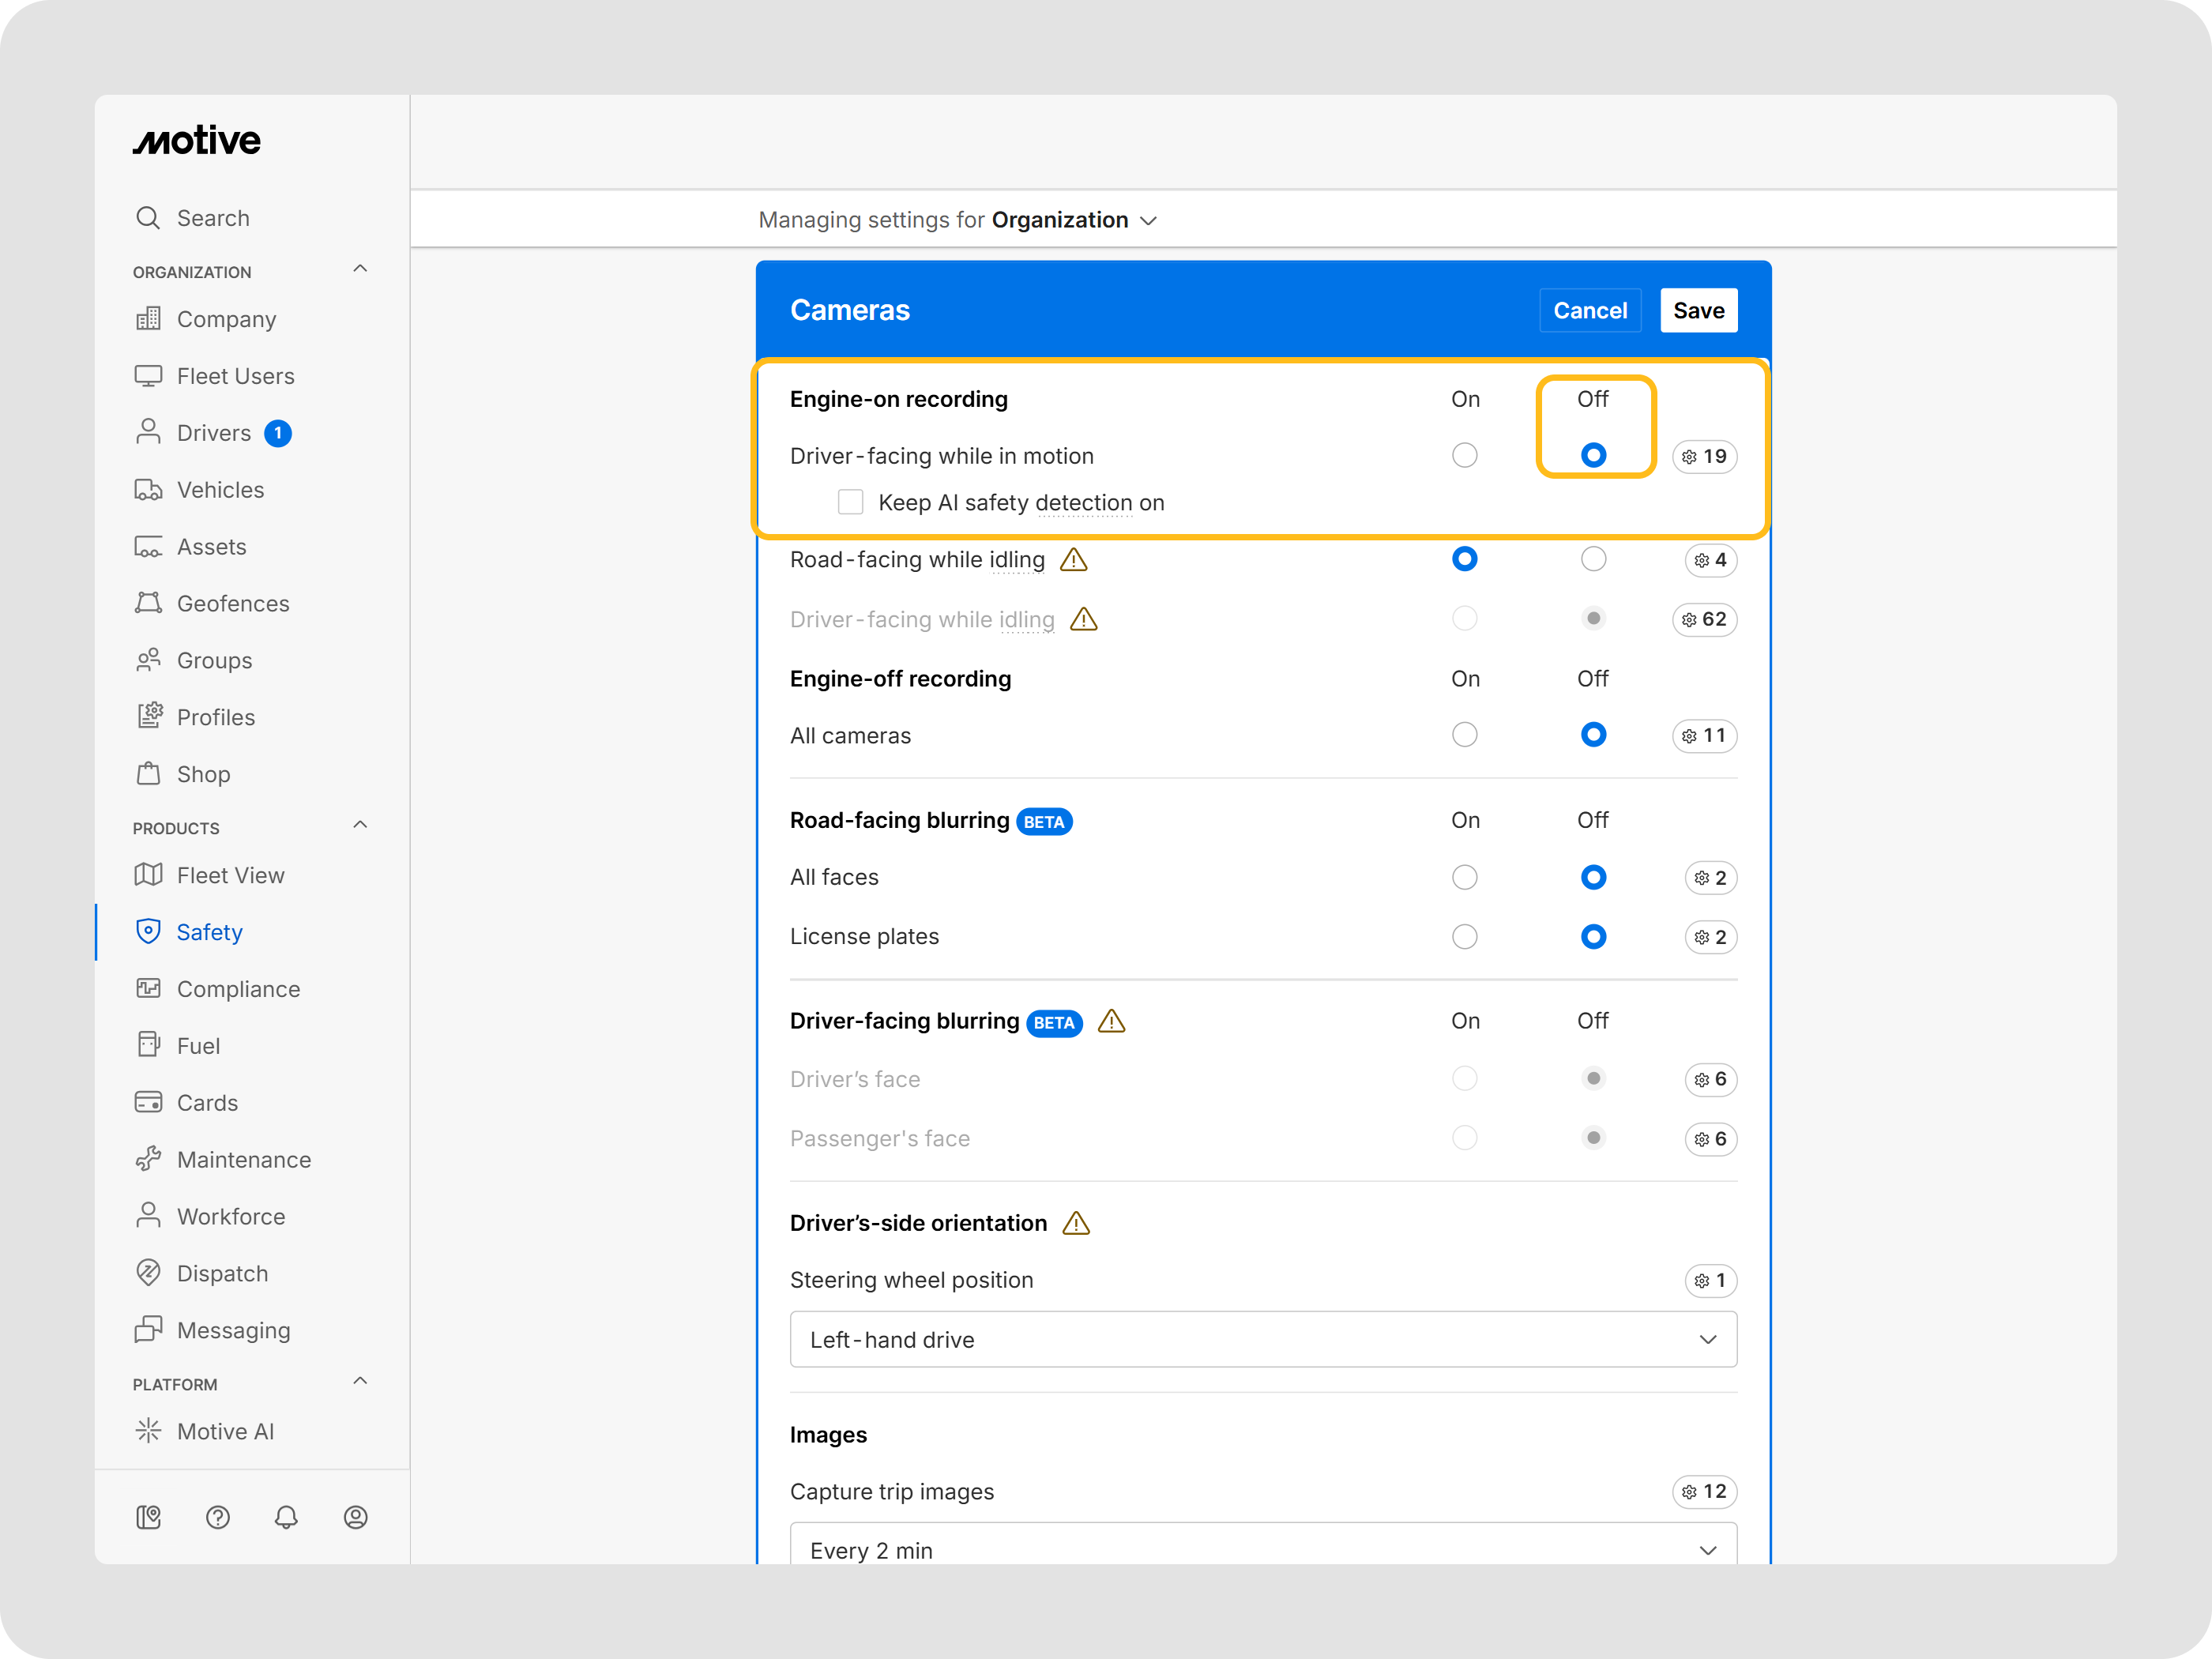Turn on Driver-facing while in motion recording
2212x1659 pixels.
1464,455
